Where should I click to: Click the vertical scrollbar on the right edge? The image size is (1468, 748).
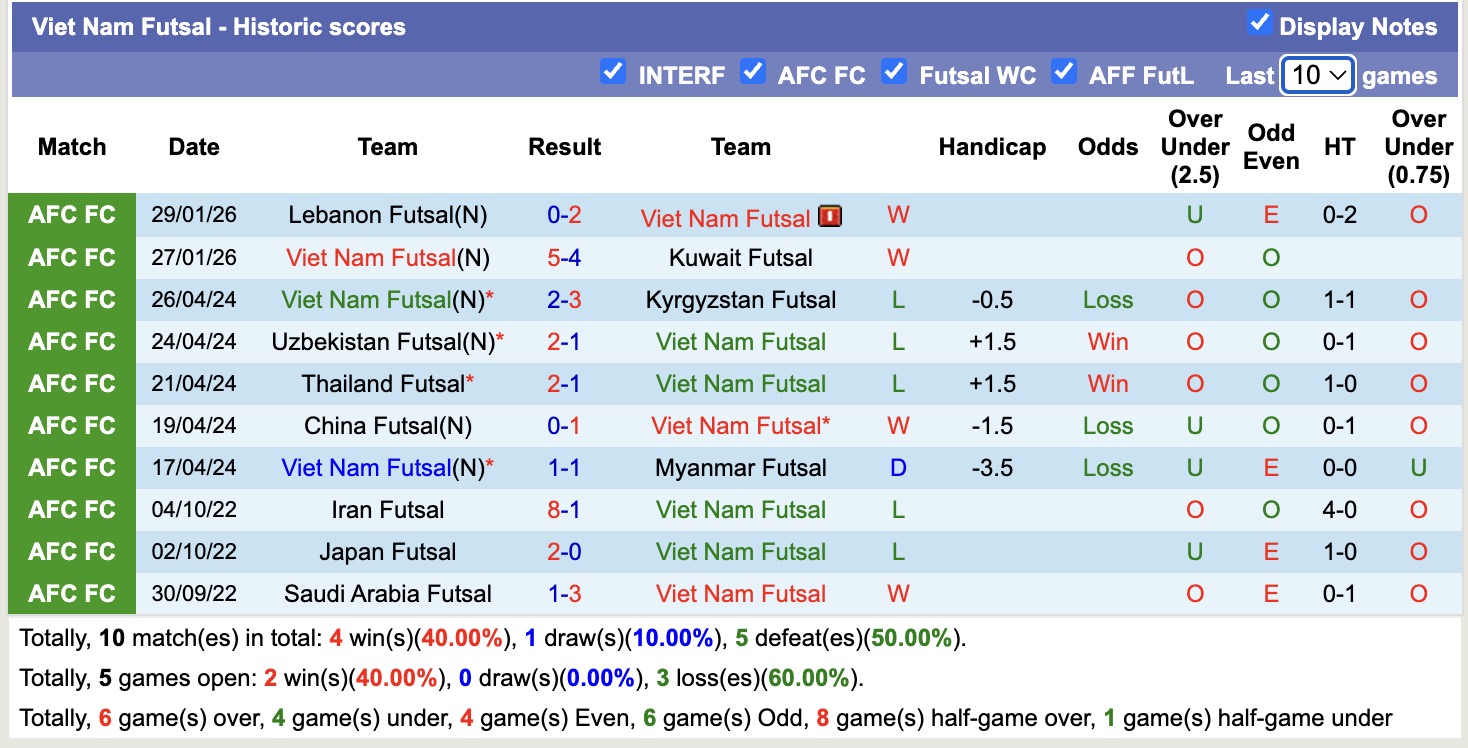point(1462,374)
